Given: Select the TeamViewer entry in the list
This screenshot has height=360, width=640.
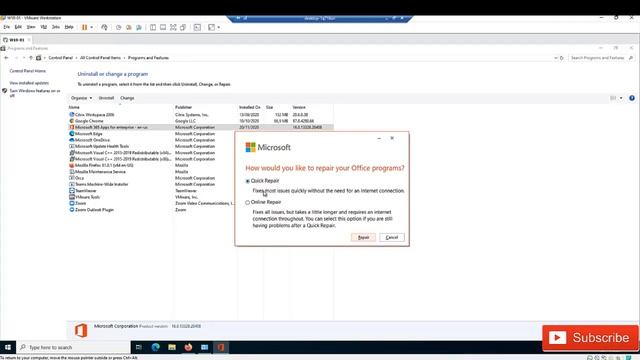Looking at the screenshot, I should point(151,191).
